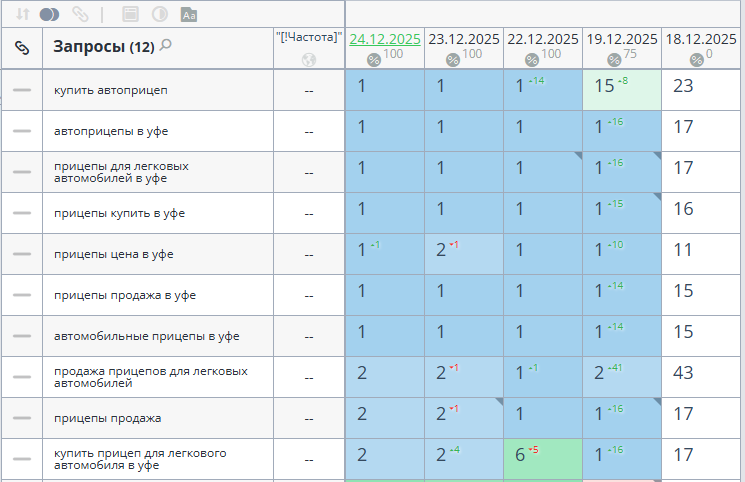Expand dash marker beside прицепы цена в уфе
This screenshot has width=745, height=482.
[22, 254]
